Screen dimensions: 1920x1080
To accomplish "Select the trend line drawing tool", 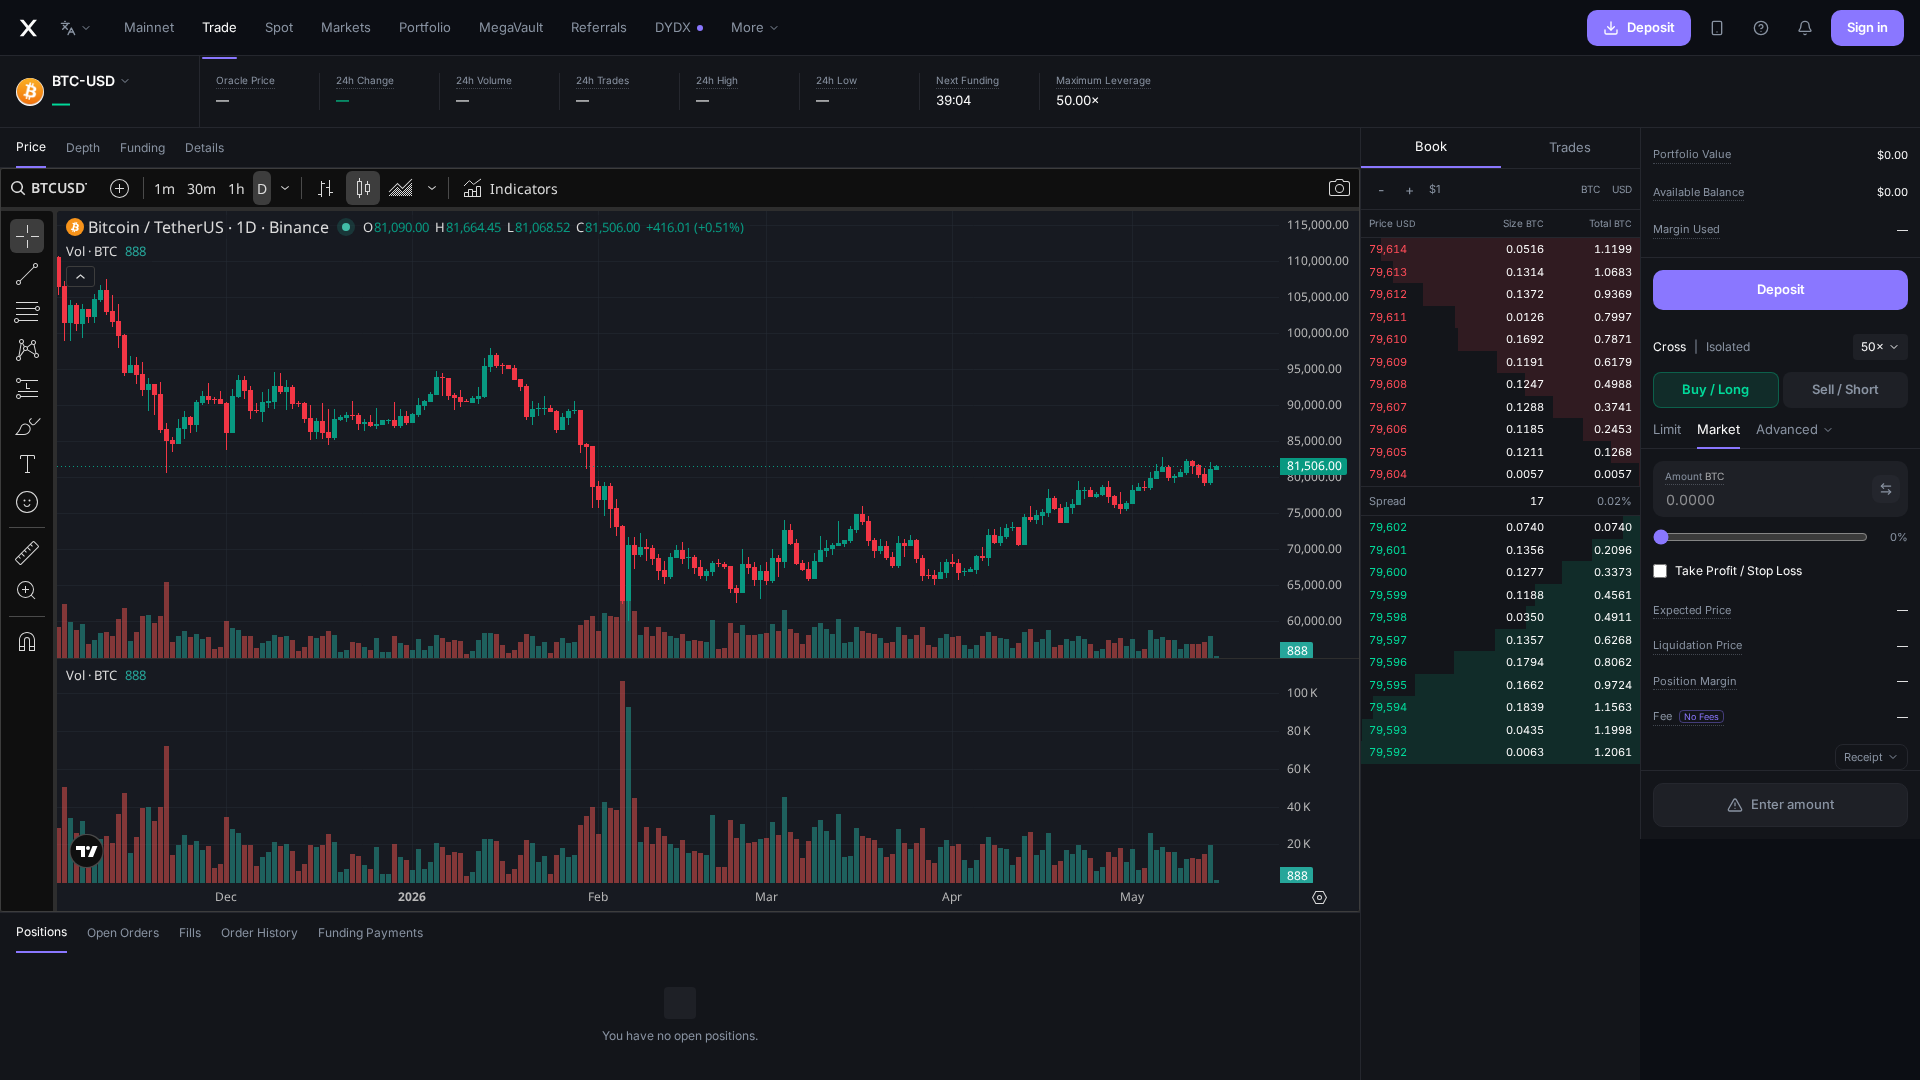I will pyautogui.click(x=27, y=274).
